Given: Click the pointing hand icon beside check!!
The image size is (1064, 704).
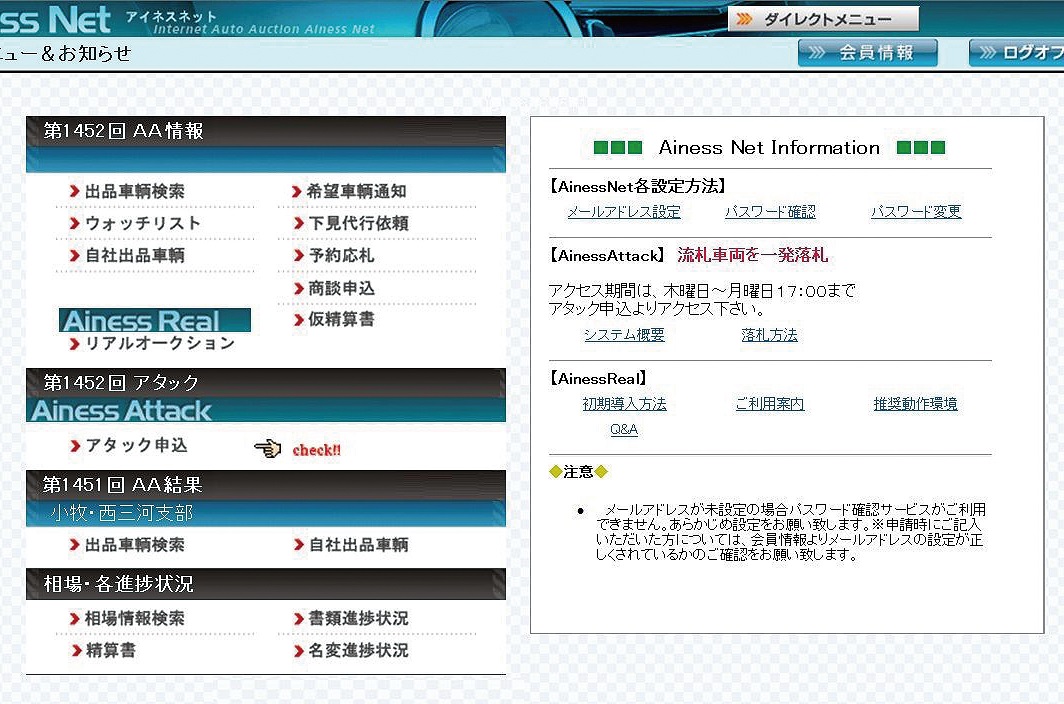Looking at the screenshot, I should (268, 449).
